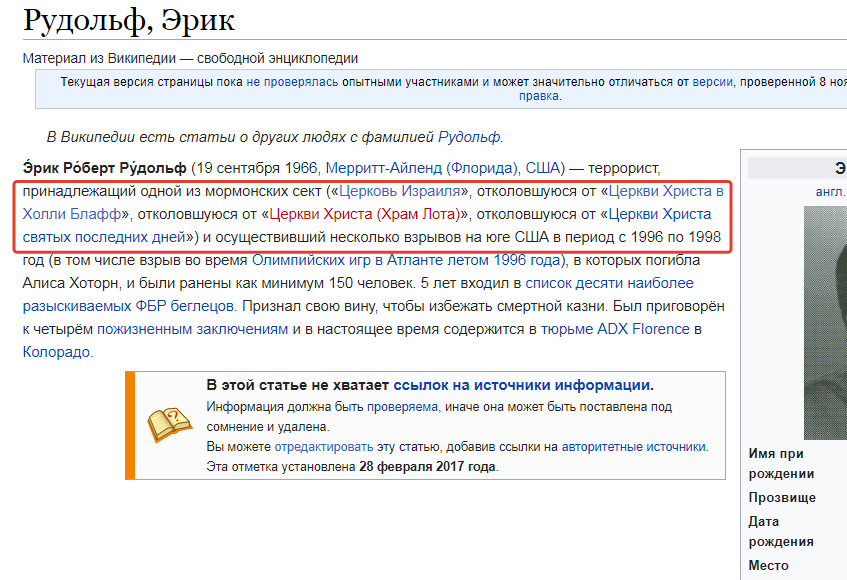Image resolution: width=847 pixels, height=580 pixels.
Task: Click the «отредактировать» link
Action: (x=324, y=447)
